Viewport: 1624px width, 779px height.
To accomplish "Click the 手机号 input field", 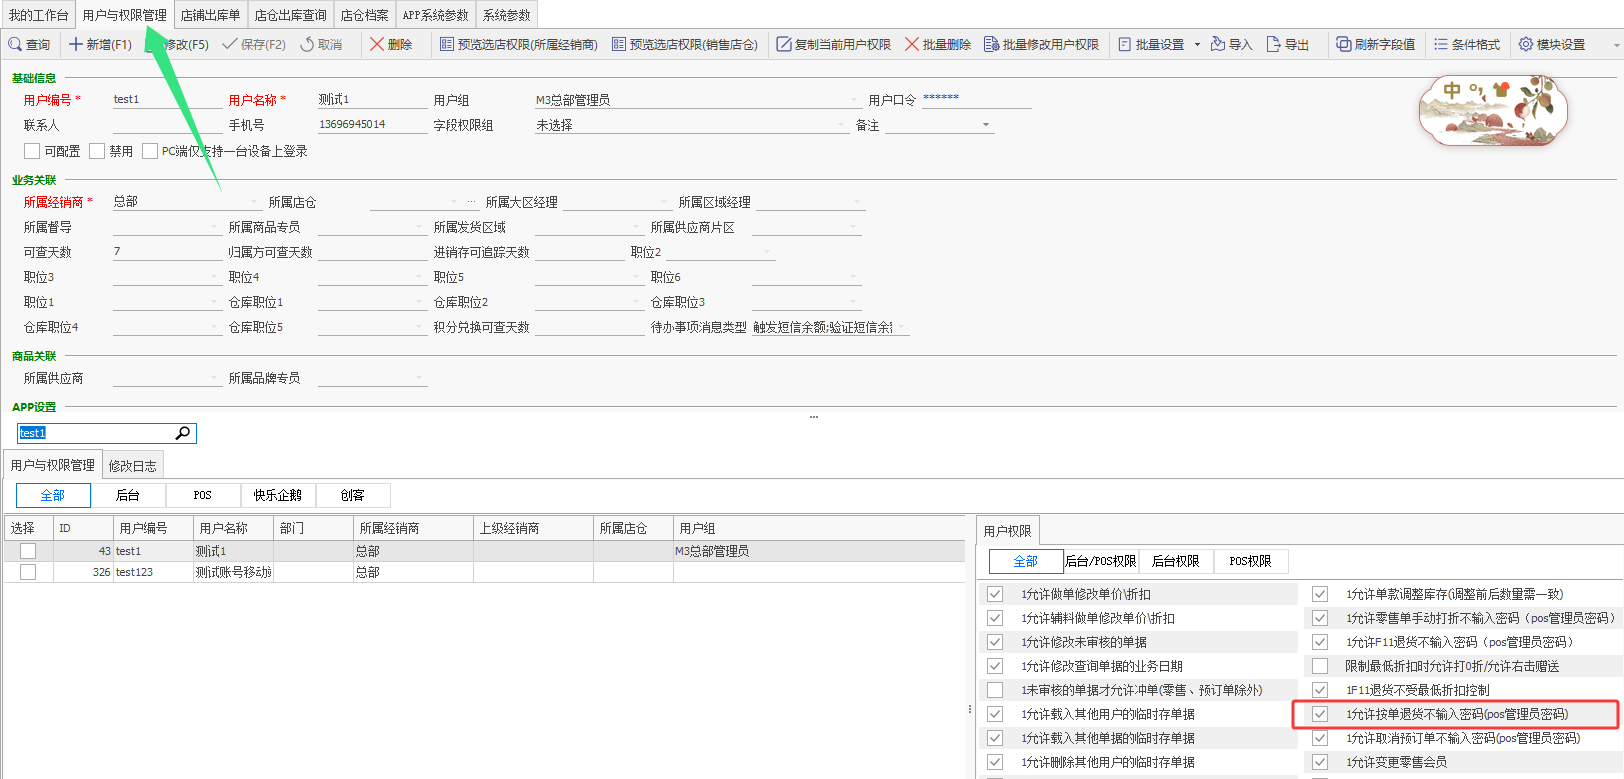I will tap(370, 125).
